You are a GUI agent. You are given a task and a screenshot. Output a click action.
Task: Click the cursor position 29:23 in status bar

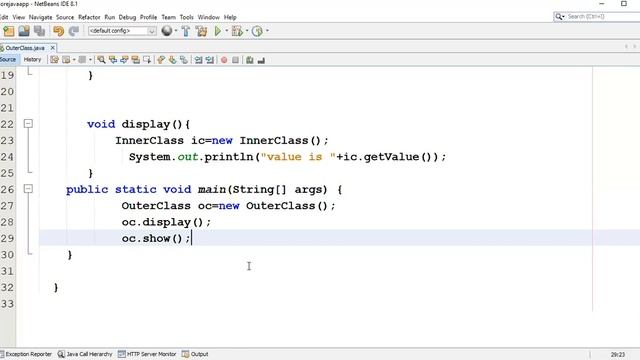point(618,355)
